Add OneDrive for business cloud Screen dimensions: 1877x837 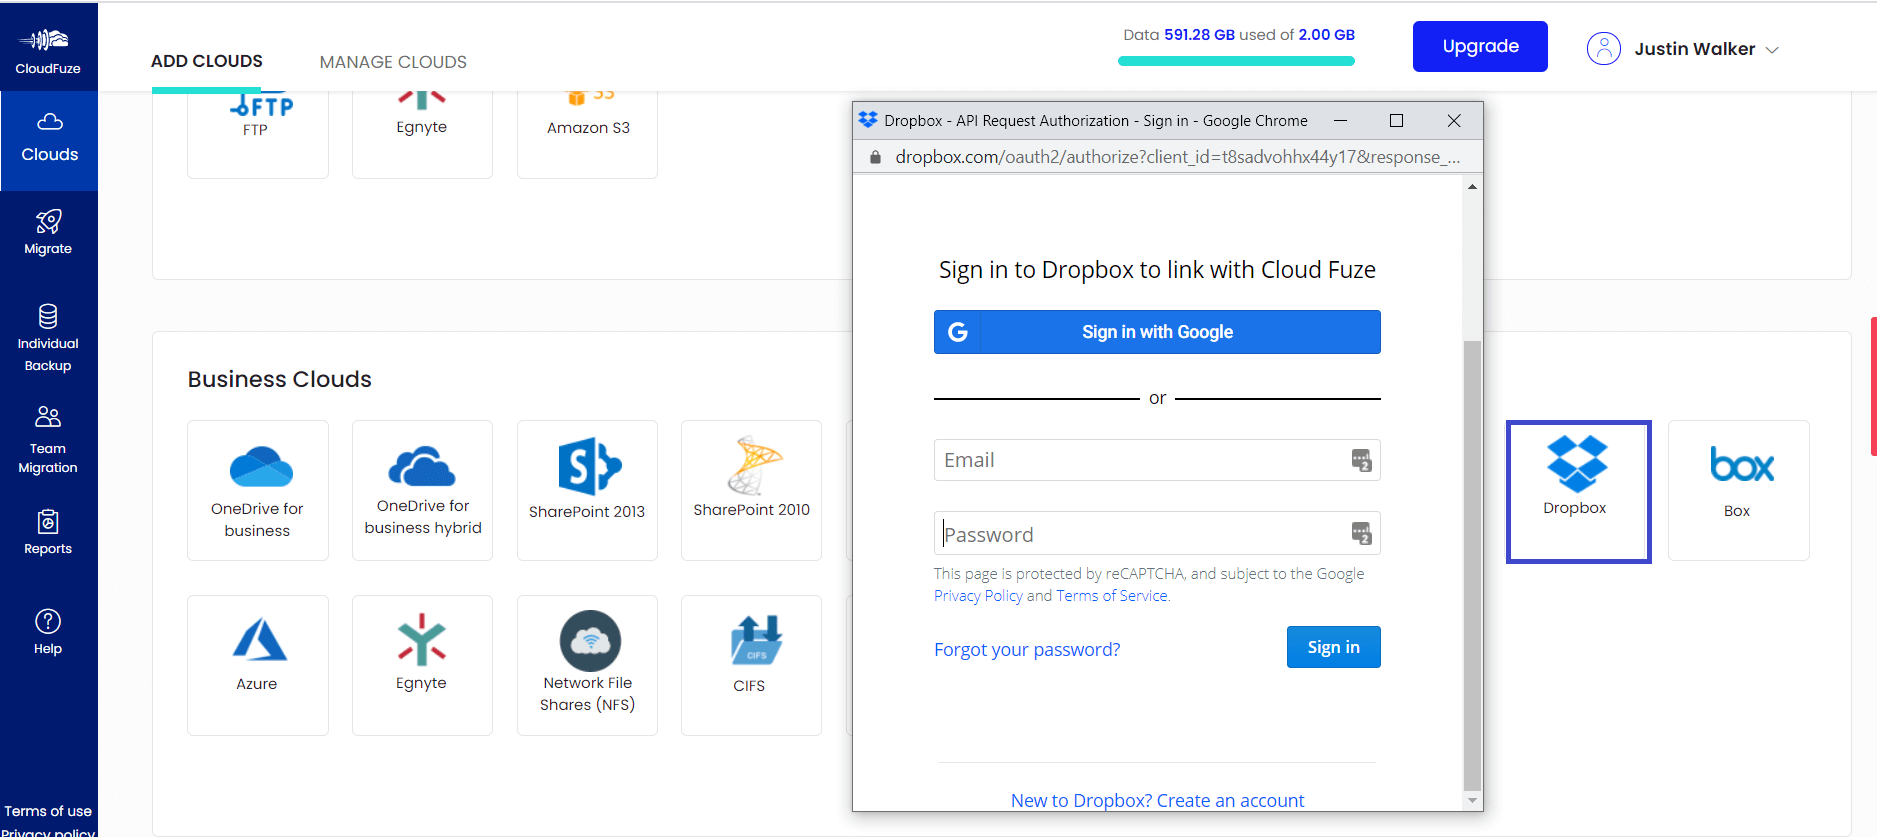click(x=258, y=490)
